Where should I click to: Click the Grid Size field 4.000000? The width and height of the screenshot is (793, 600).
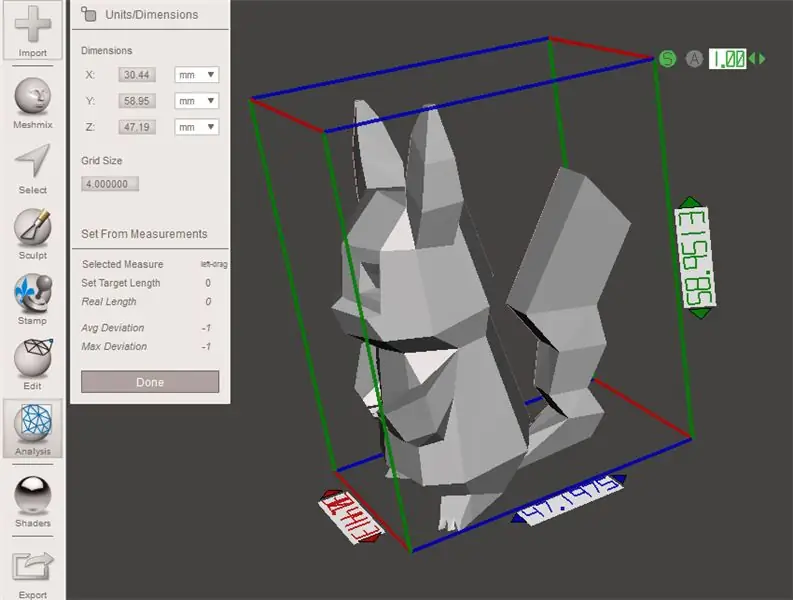(110, 184)
